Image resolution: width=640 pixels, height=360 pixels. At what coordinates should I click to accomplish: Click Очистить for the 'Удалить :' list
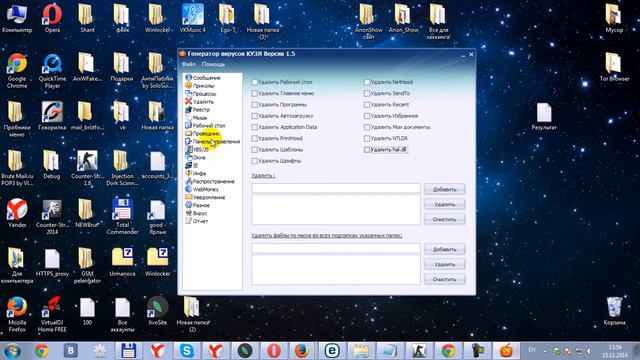pos(444,219)
